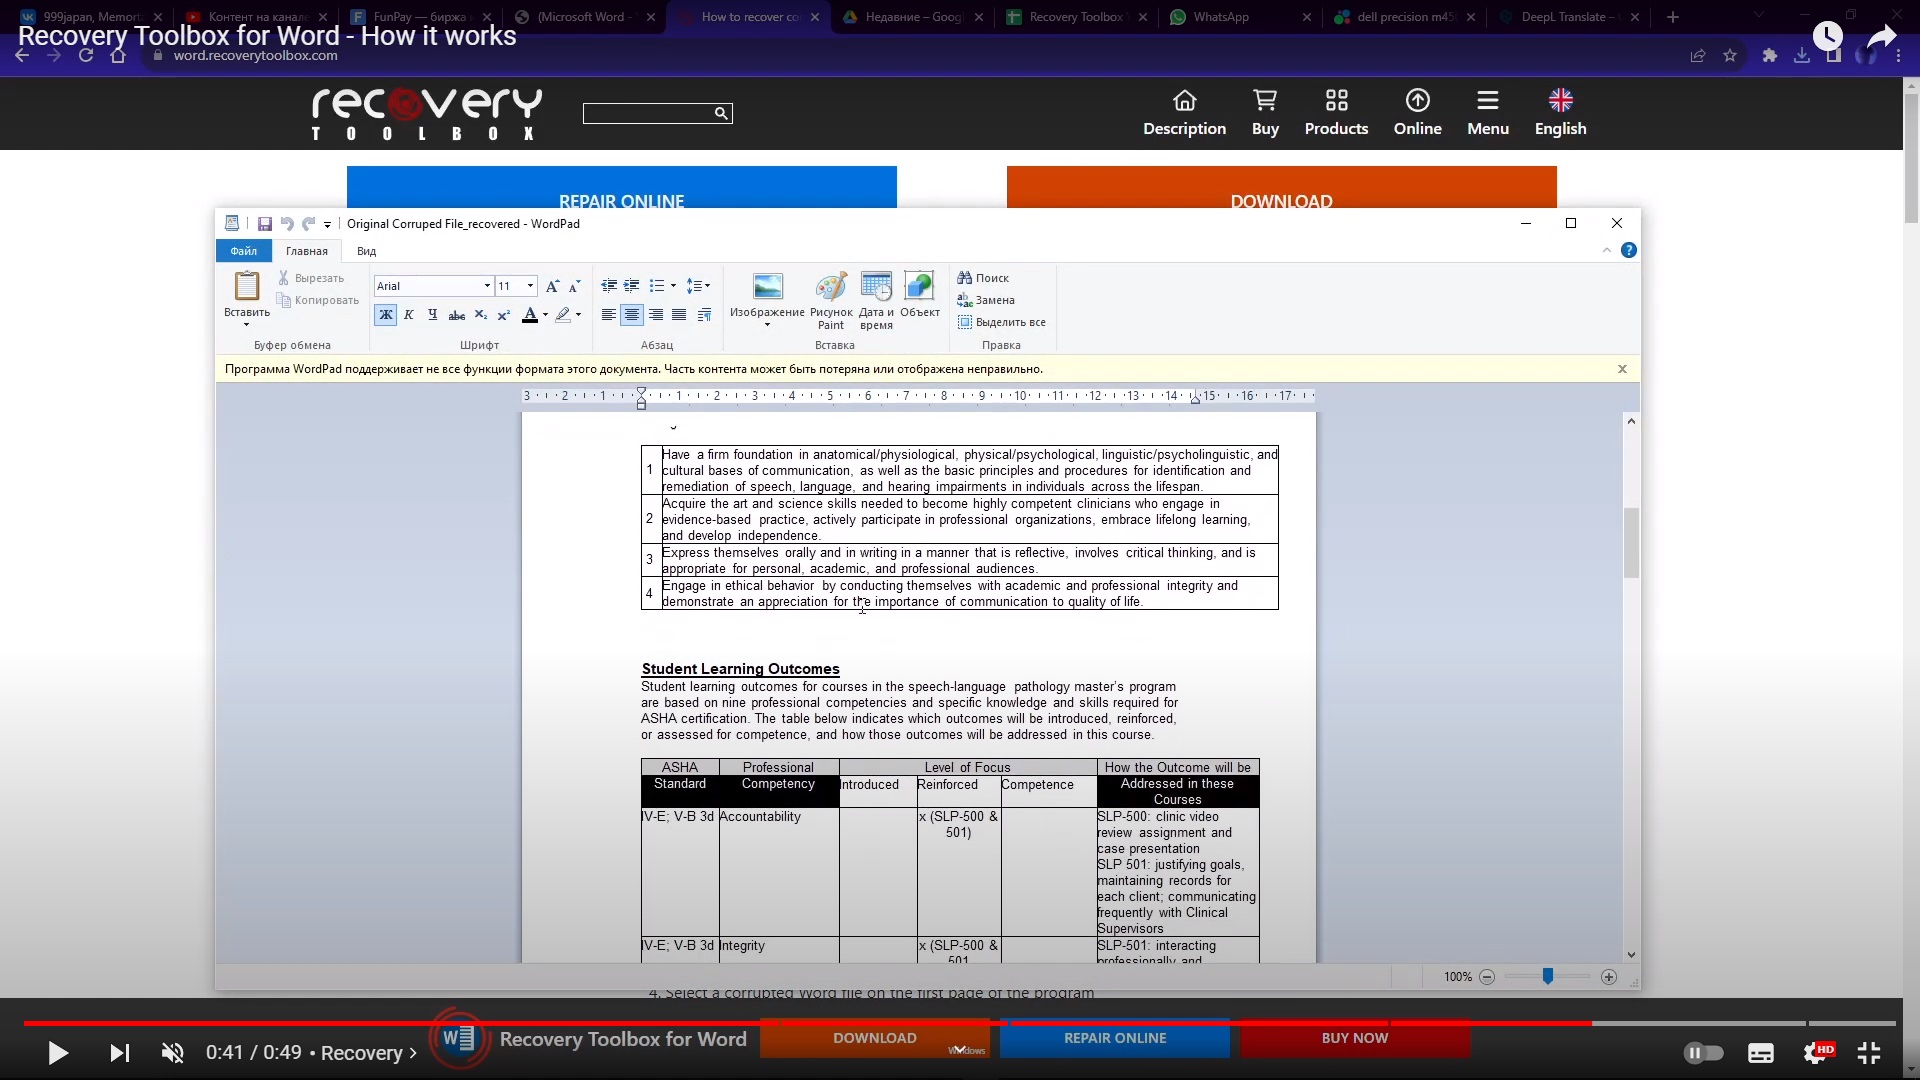Align paragraph text to the left
The width and height of the screenshot is (1920, 1080).
pyautogui.click(x=609, y=315)
